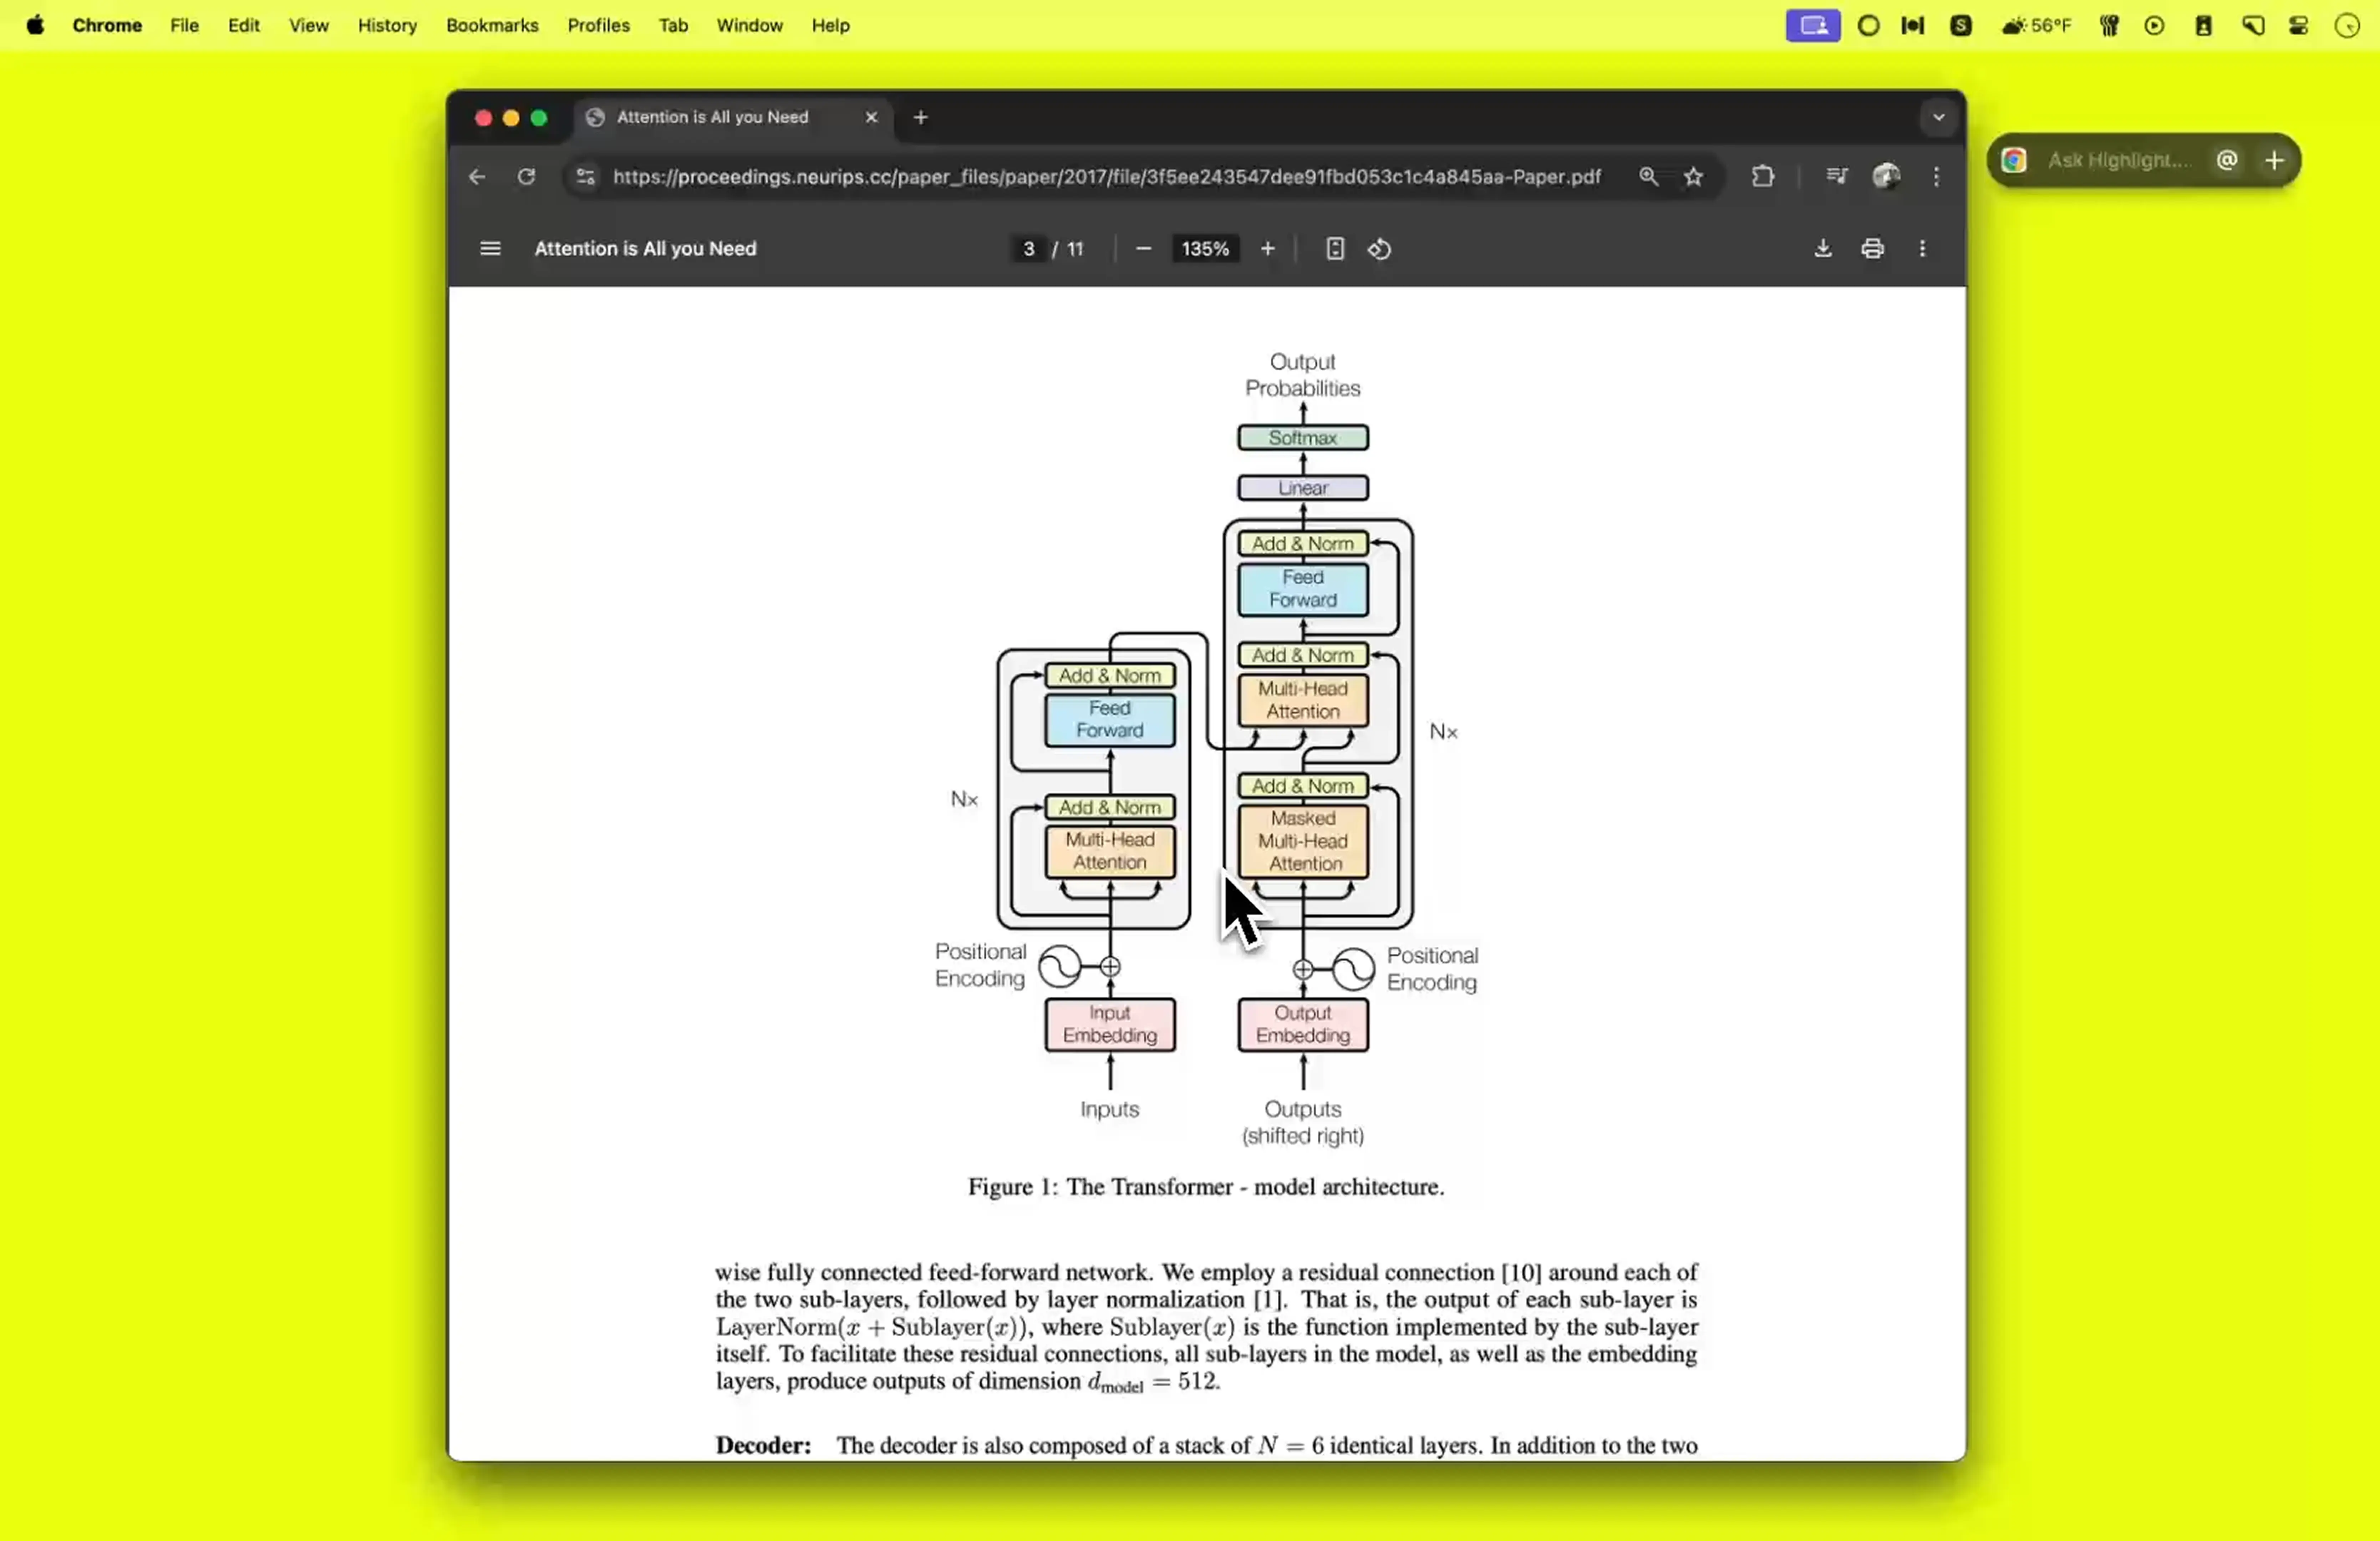Screen dimensions: 2380x1541
Task: Click the Highlight app logo icon
Action: click(x=2014, y=160)
